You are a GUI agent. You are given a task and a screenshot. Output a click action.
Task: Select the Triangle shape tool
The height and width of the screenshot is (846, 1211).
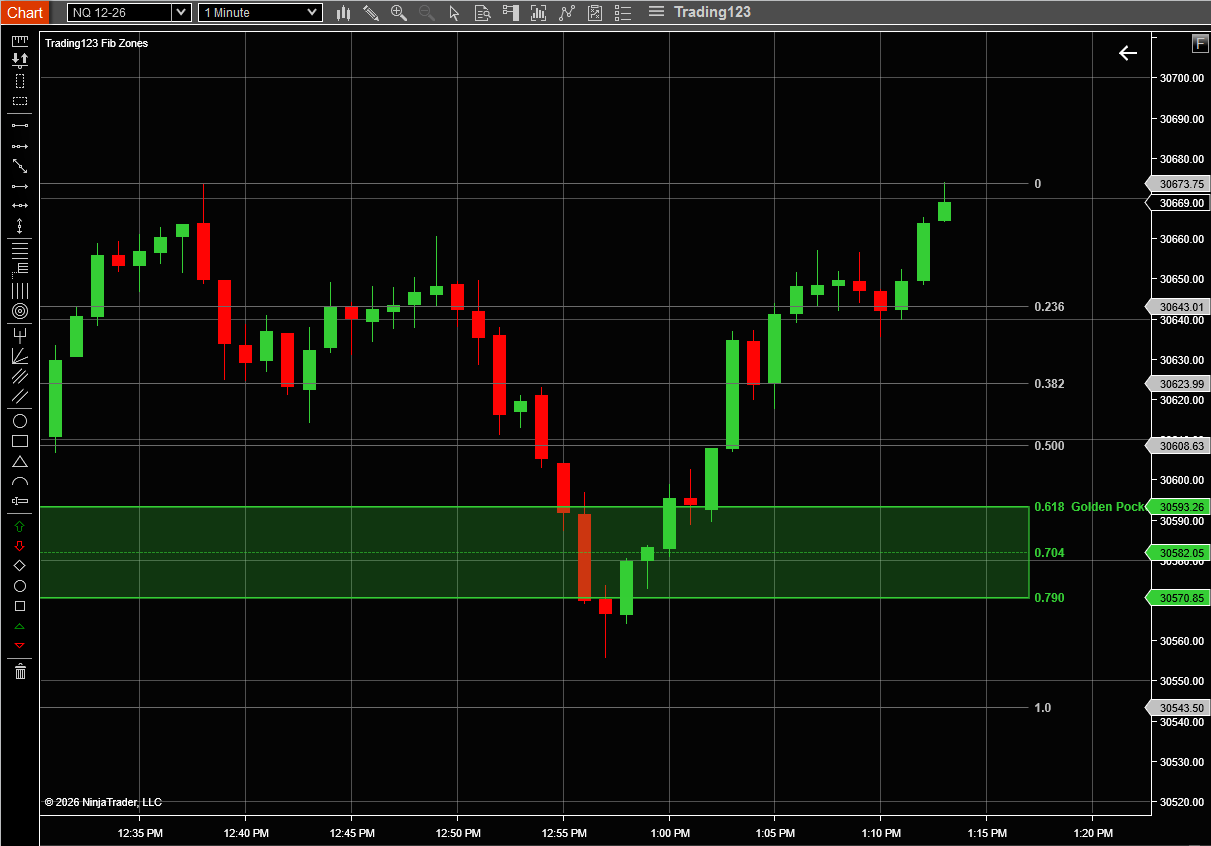click(x=20, y=461)
